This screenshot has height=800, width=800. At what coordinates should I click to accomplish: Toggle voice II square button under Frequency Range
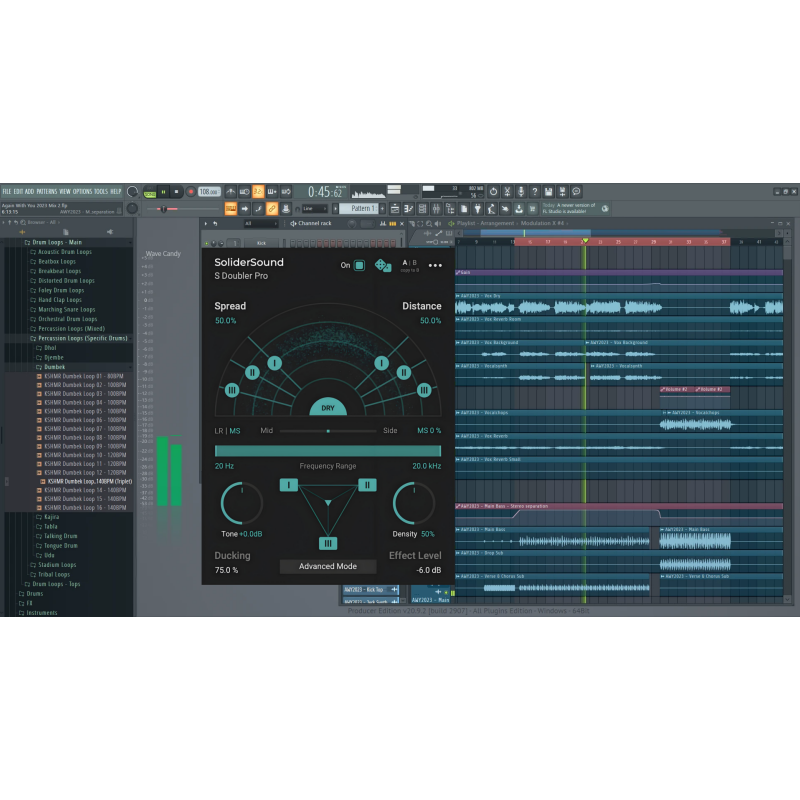pyautogui.click(x=367, y=485)
